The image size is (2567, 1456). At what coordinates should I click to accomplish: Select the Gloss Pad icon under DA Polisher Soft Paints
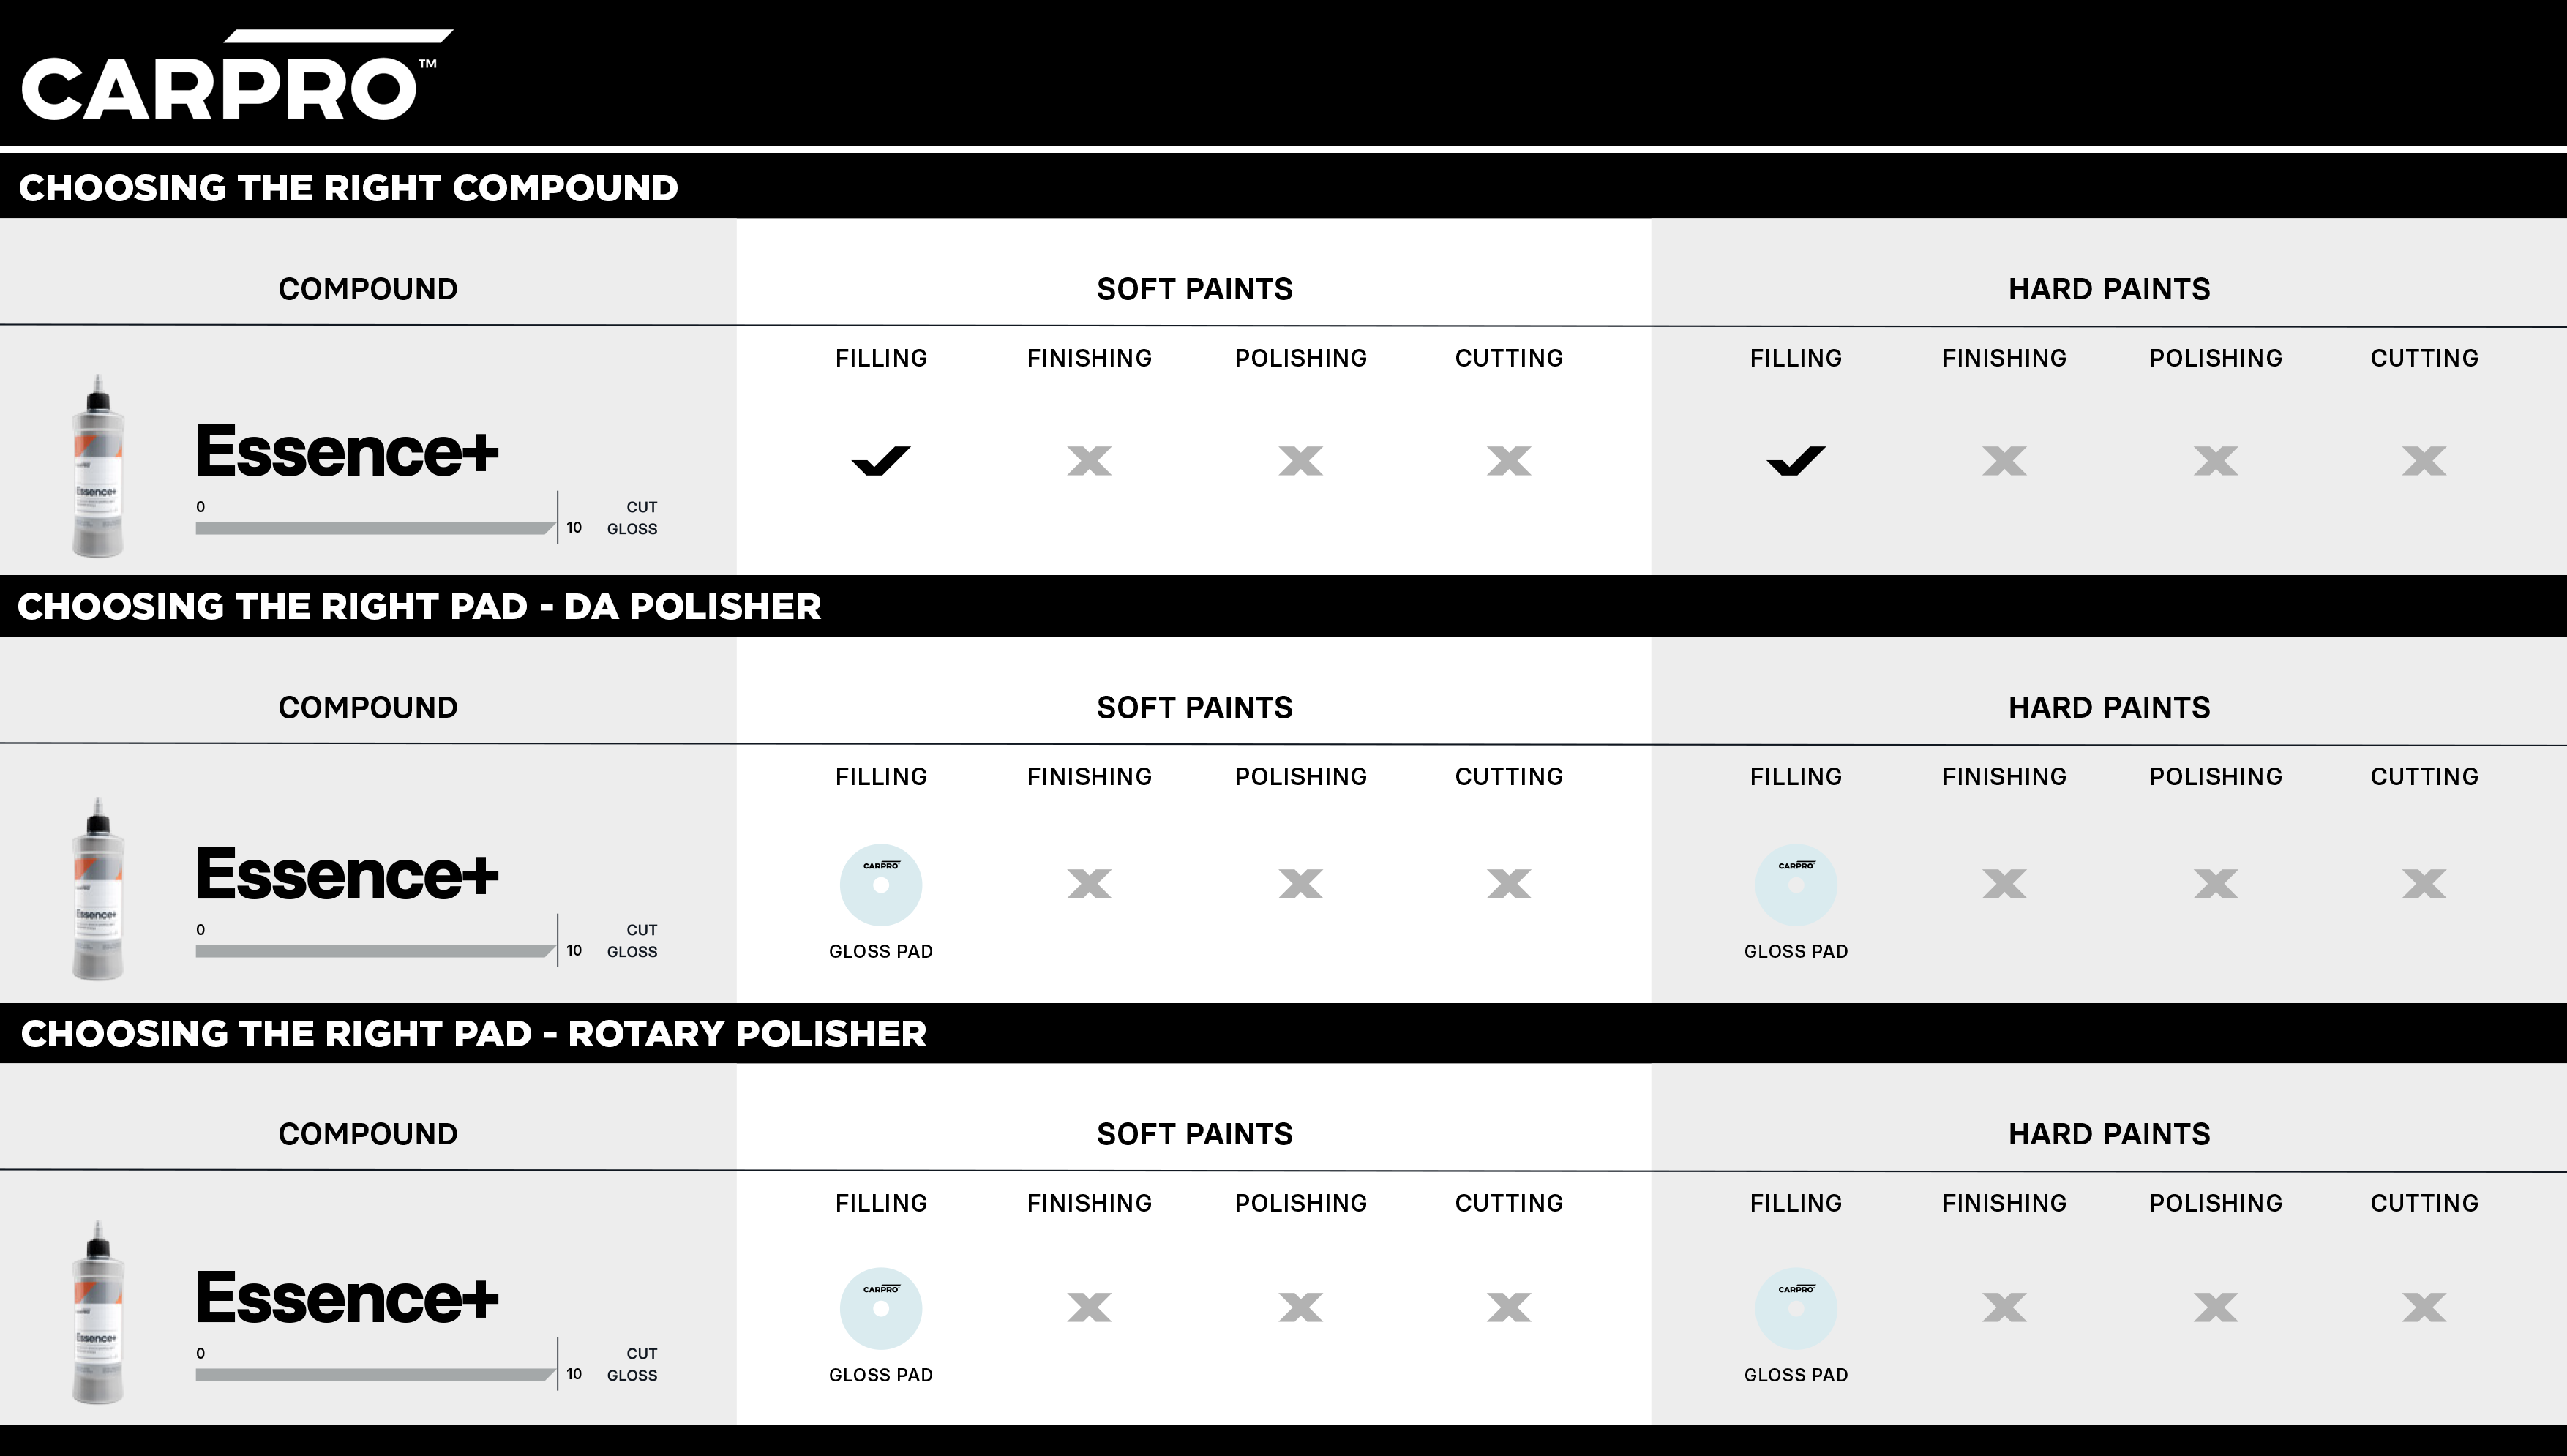click(x=880, y=885)
